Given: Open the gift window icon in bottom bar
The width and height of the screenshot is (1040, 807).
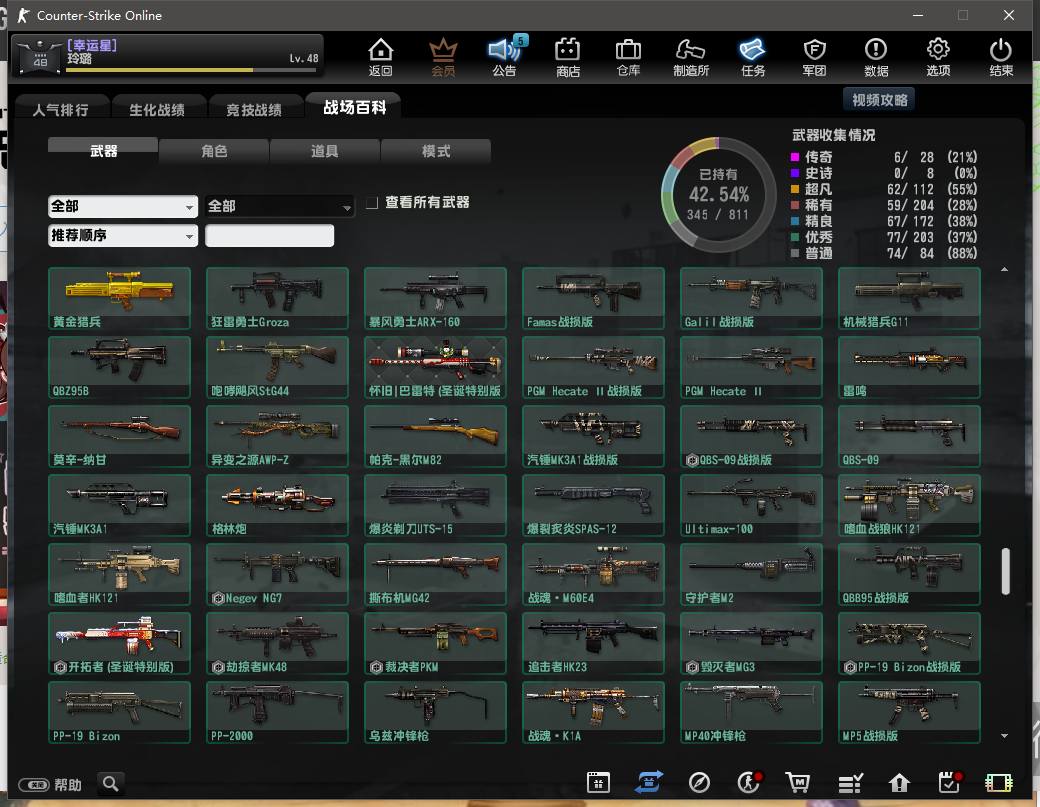Looking at the screenshot, I should click(x=598, y=782).
